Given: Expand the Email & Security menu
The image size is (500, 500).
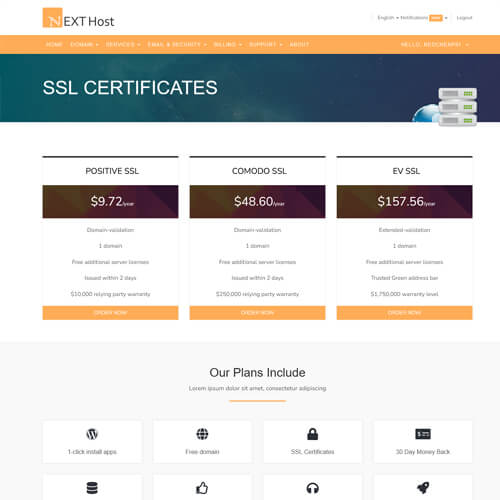Looking at the screenshot, I should (177, 44).
